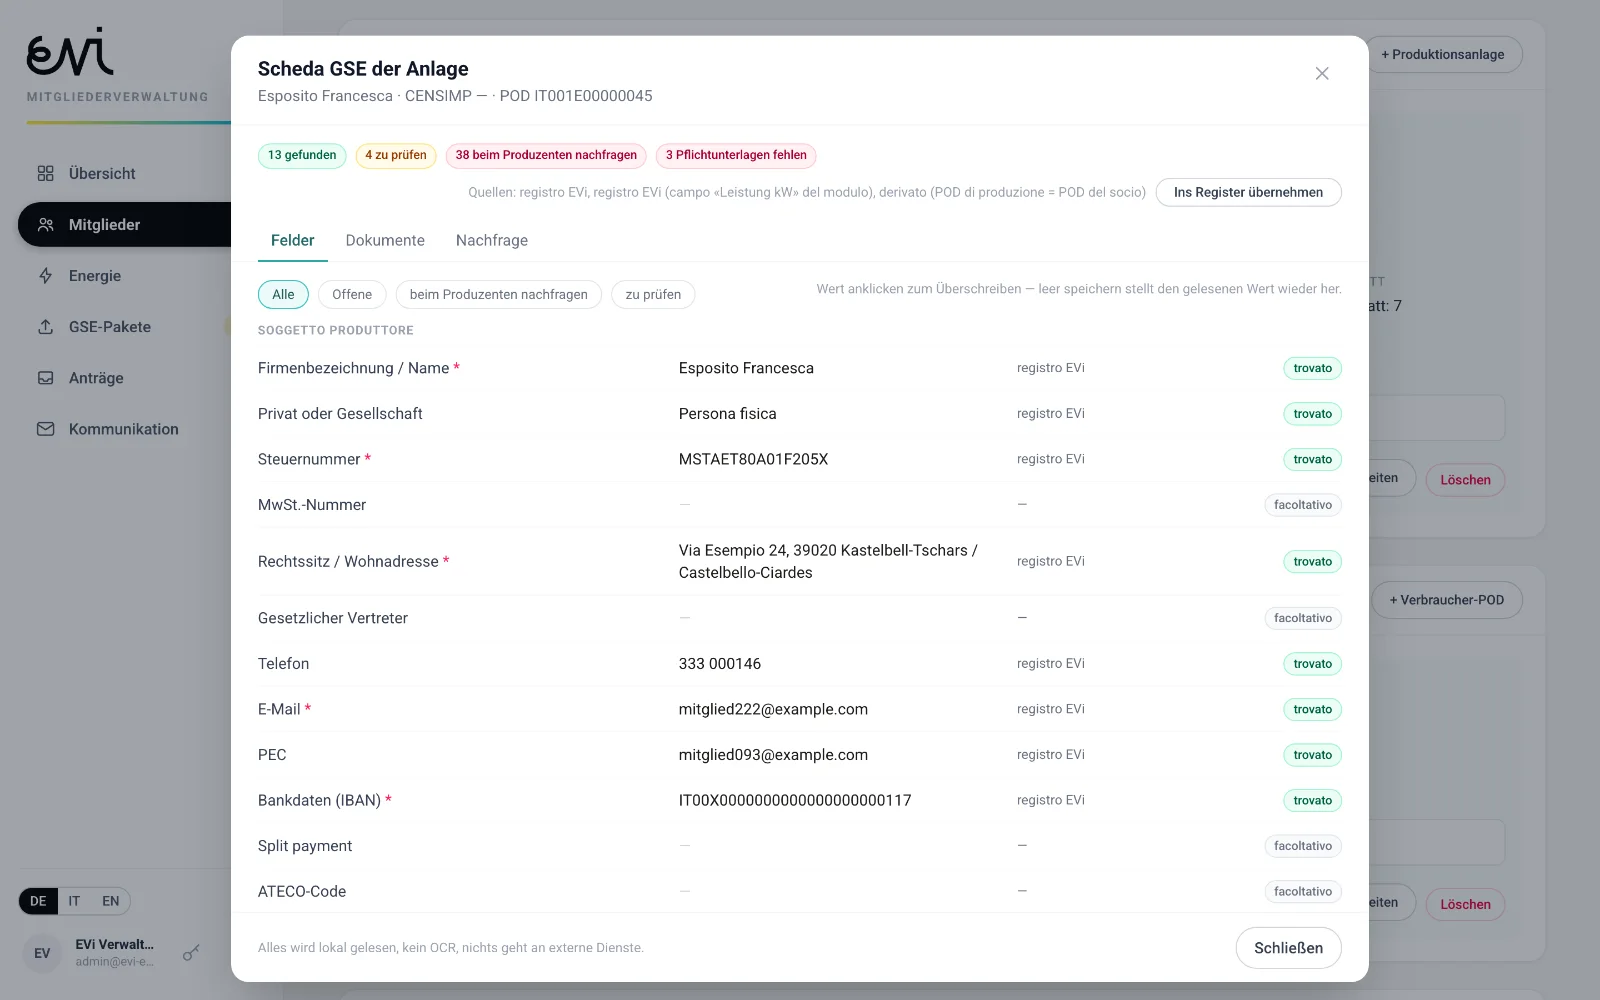Click the Schließen button

coord(1288,948)
